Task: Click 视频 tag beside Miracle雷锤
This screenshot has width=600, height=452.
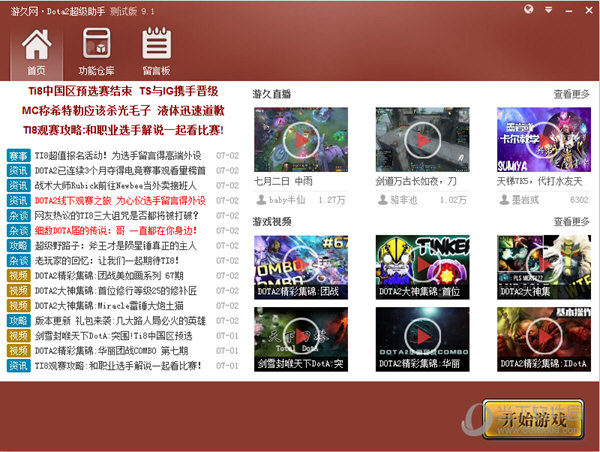Action: coord(18,306)
